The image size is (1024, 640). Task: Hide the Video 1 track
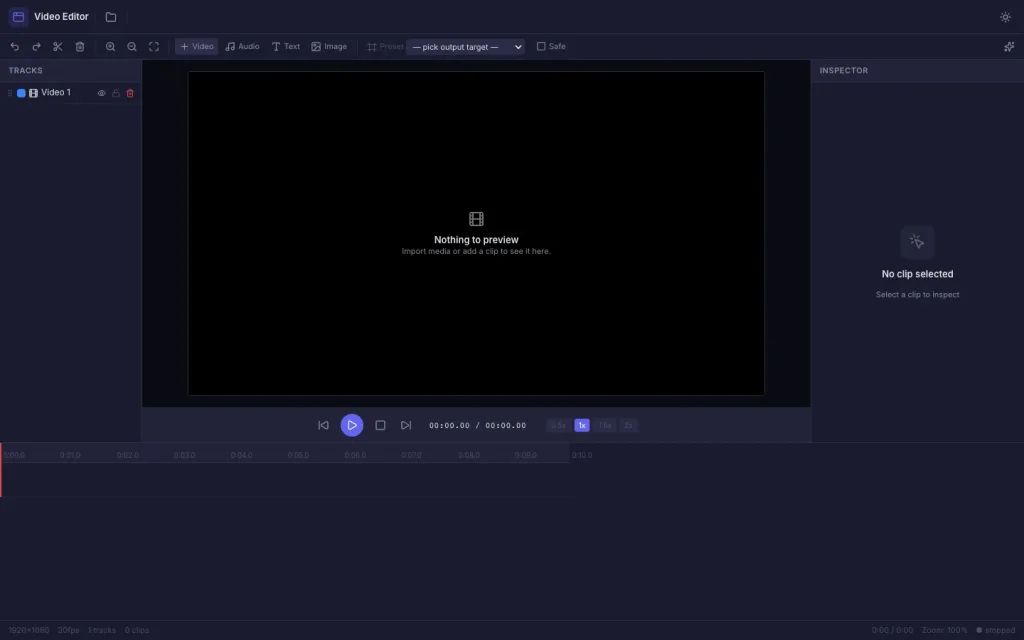(101, 93)
